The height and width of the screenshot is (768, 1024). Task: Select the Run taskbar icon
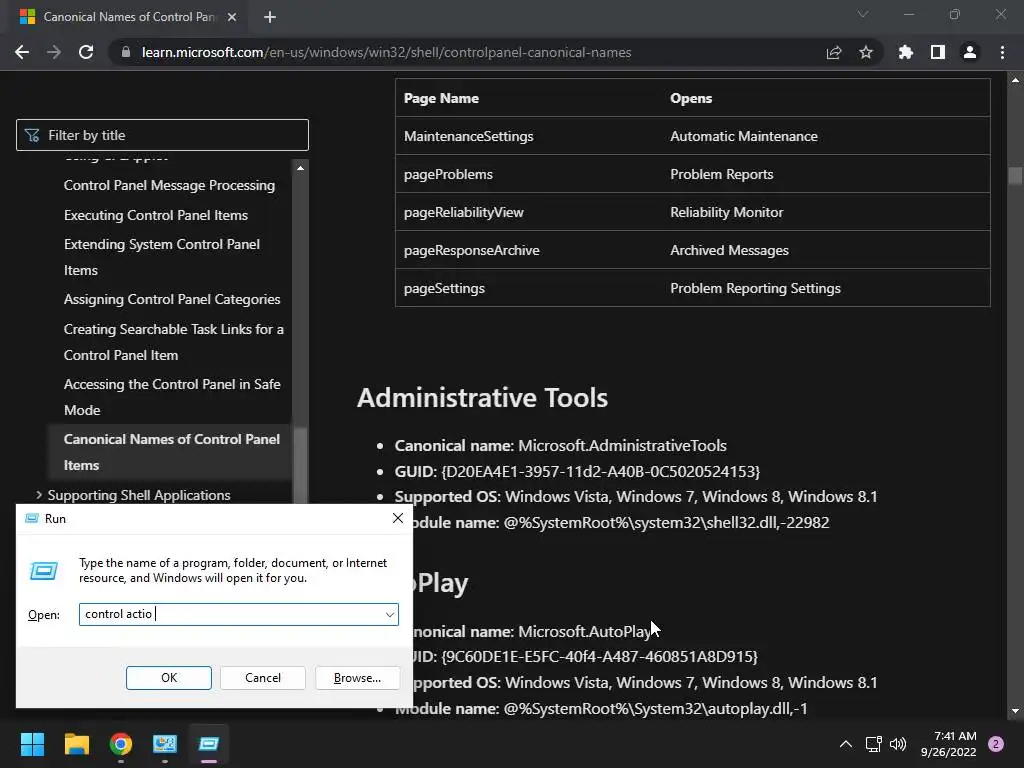(209, 744)
